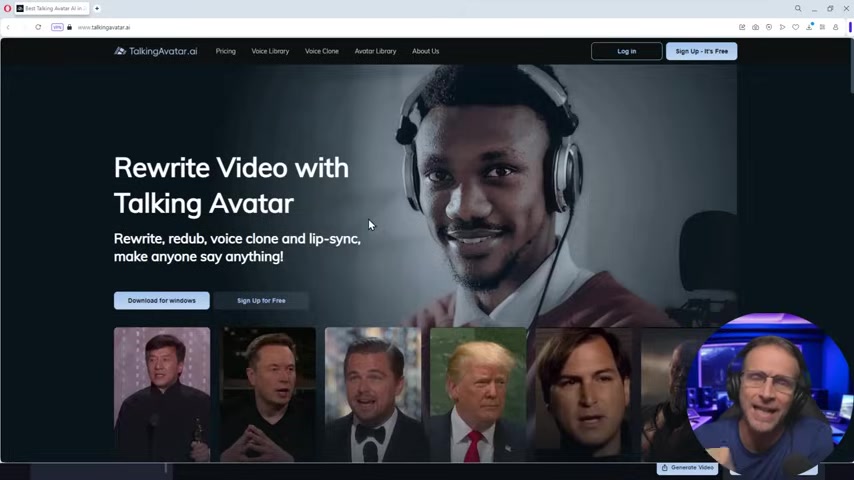Open the profile account icon
This screenshot has height=480, width=854.
(835, 27)
